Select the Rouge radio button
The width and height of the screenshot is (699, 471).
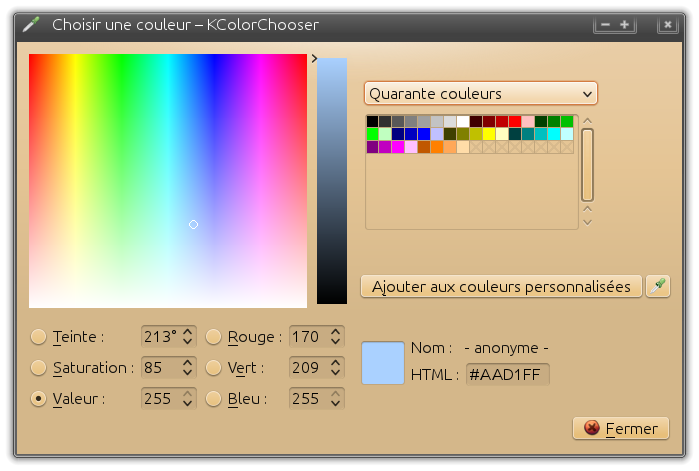click(x=213, y=337)
